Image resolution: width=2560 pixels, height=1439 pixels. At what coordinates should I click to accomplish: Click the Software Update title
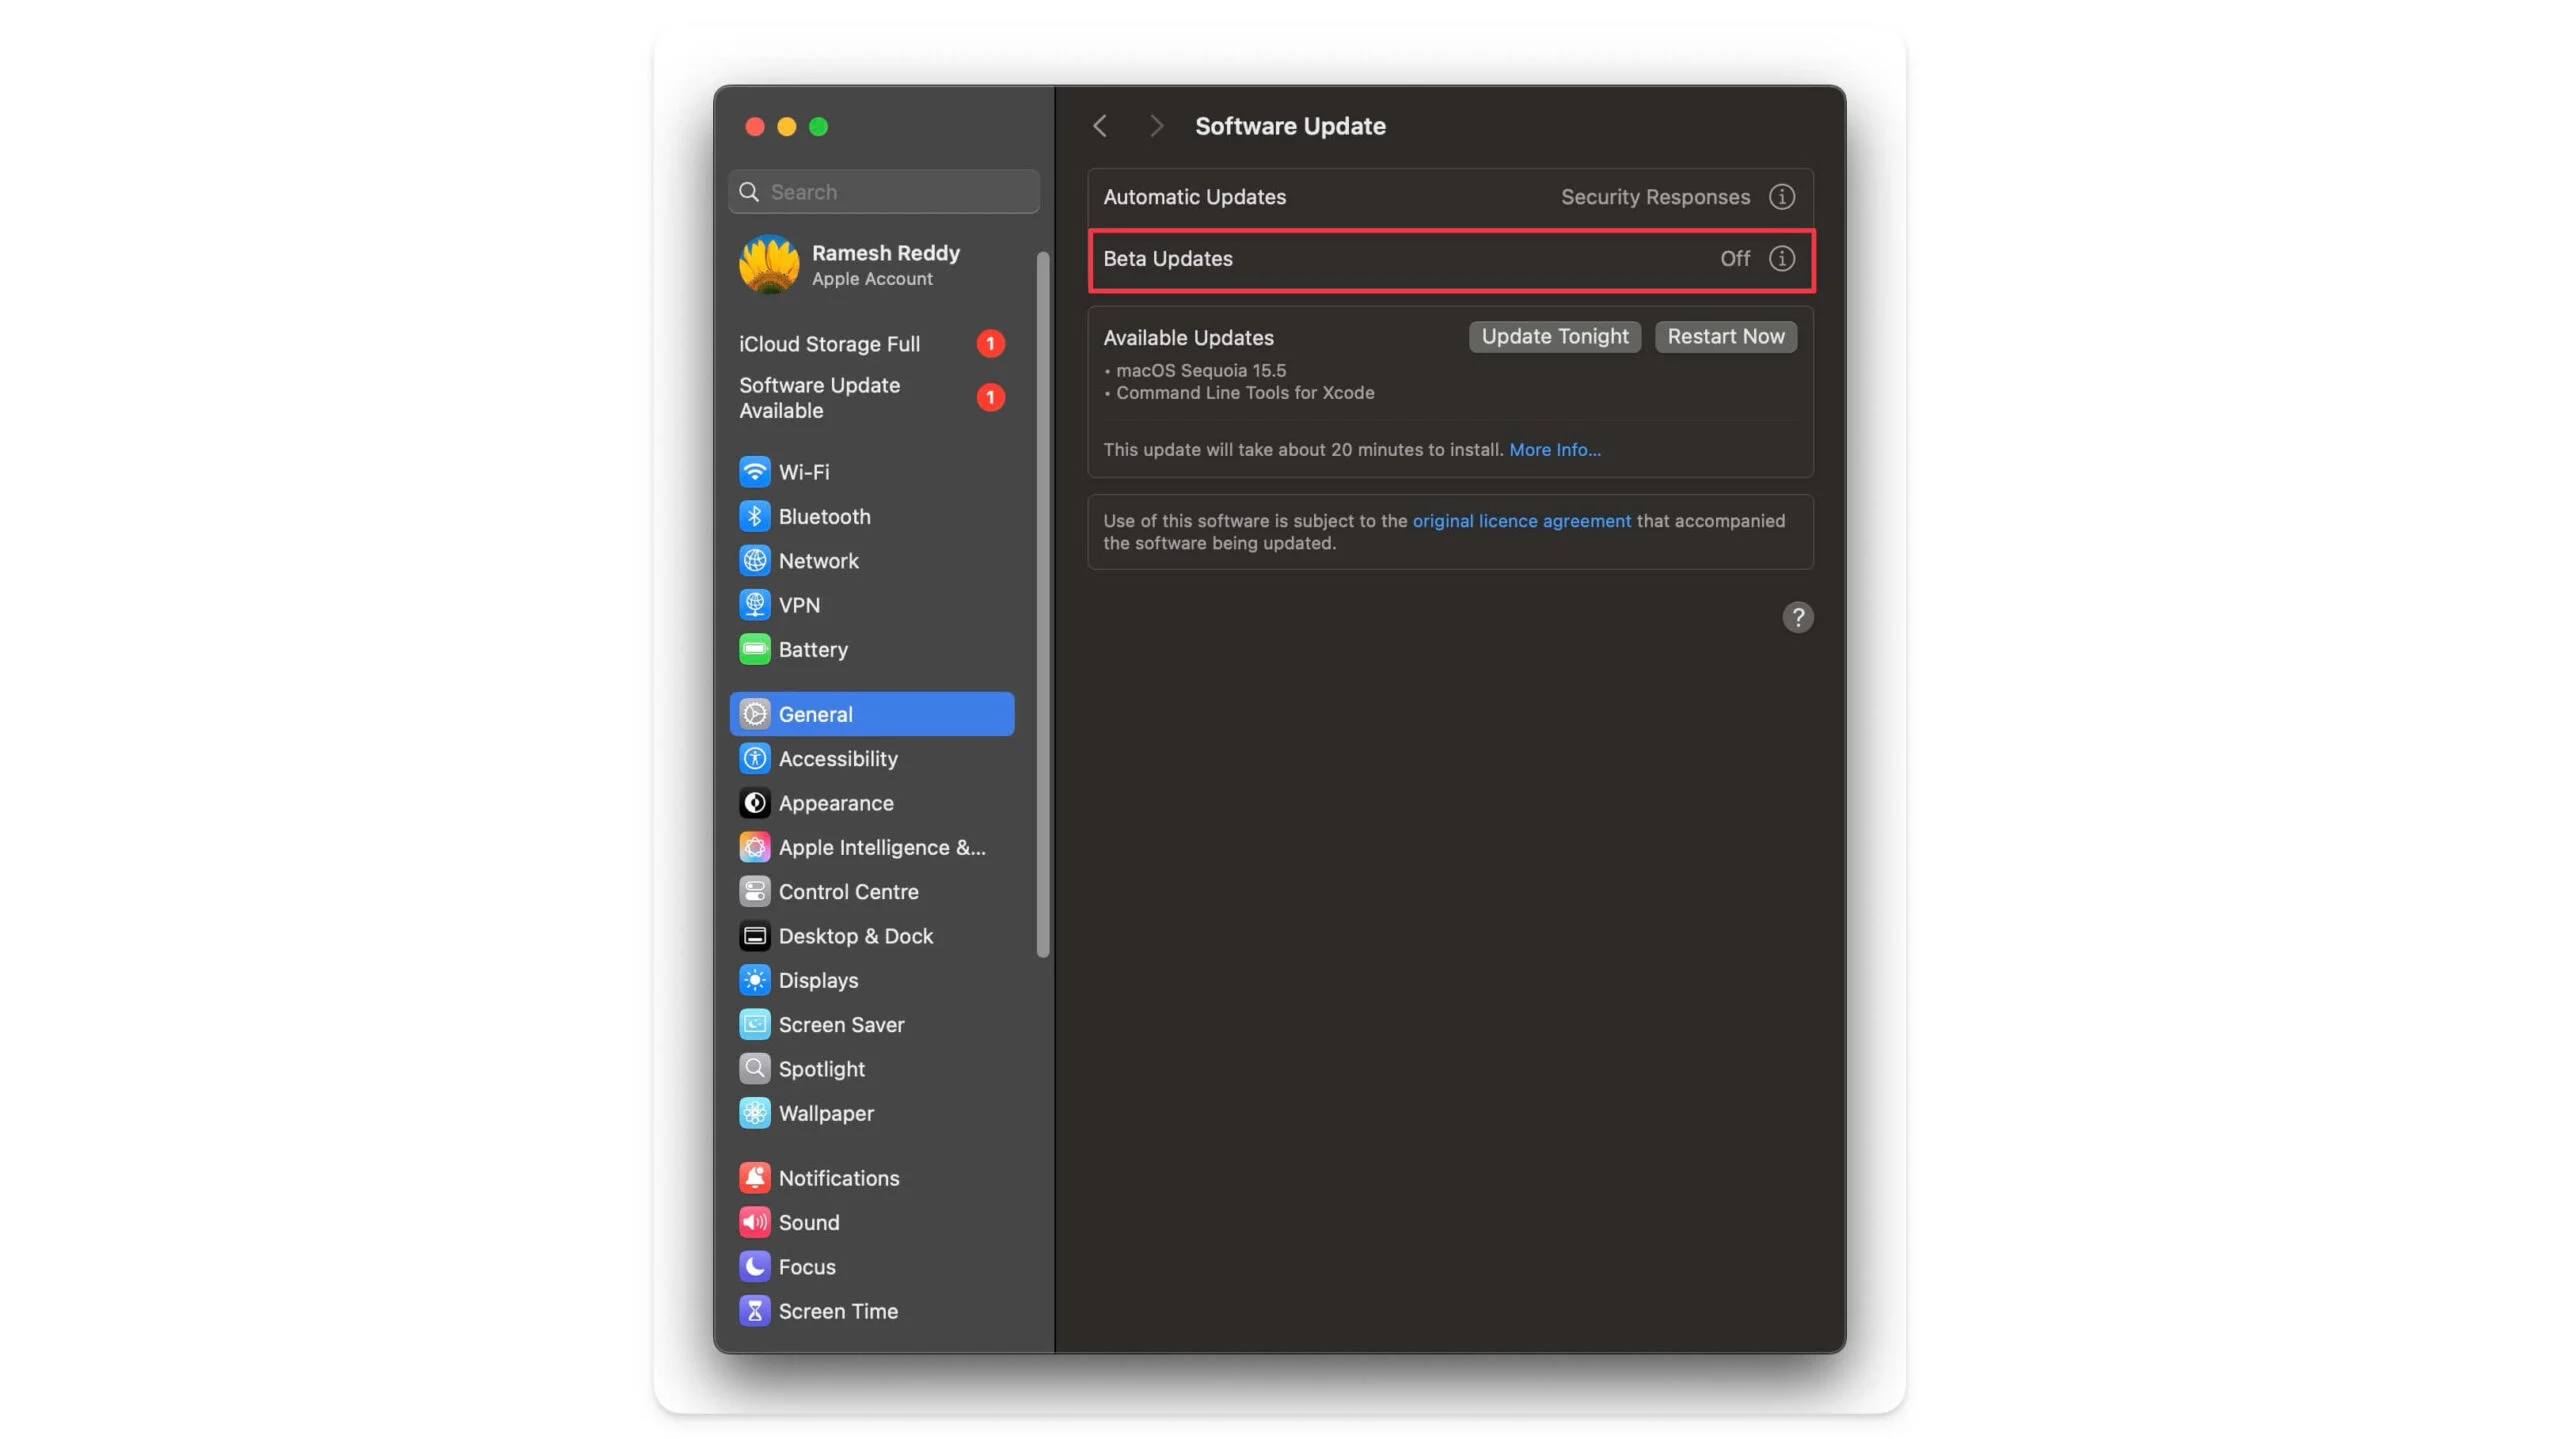(x=1290, y=126)
